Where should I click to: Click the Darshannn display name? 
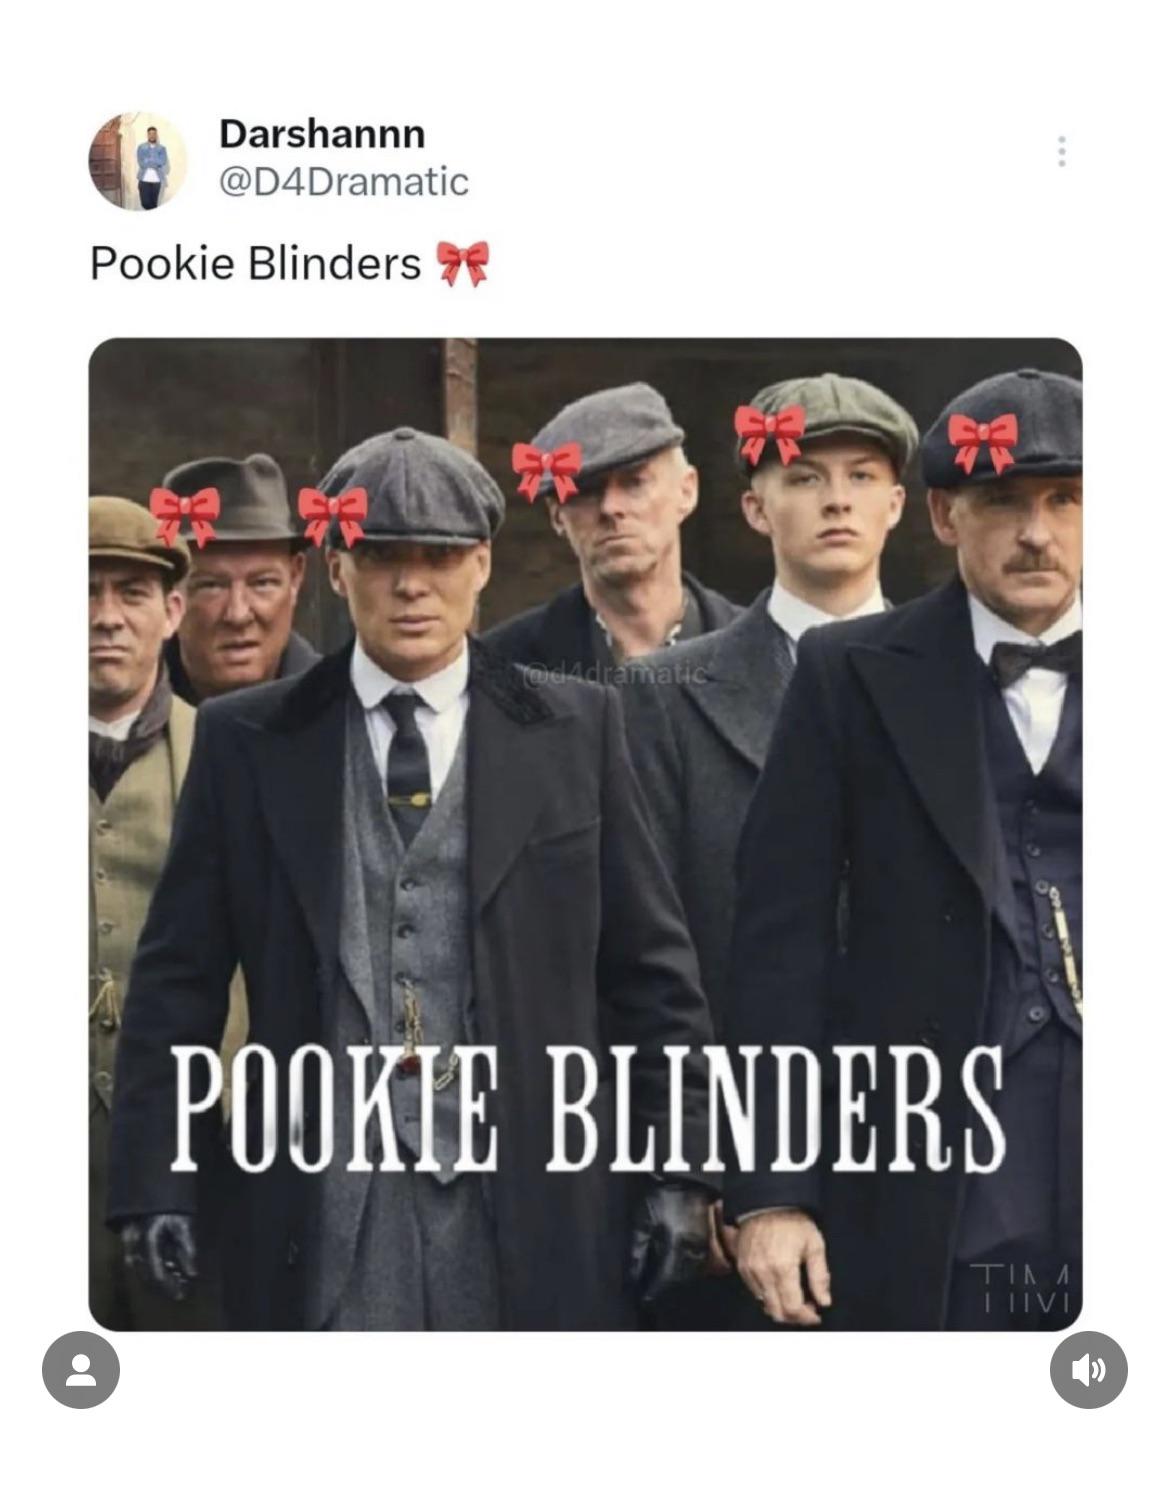tap(322, 133)
